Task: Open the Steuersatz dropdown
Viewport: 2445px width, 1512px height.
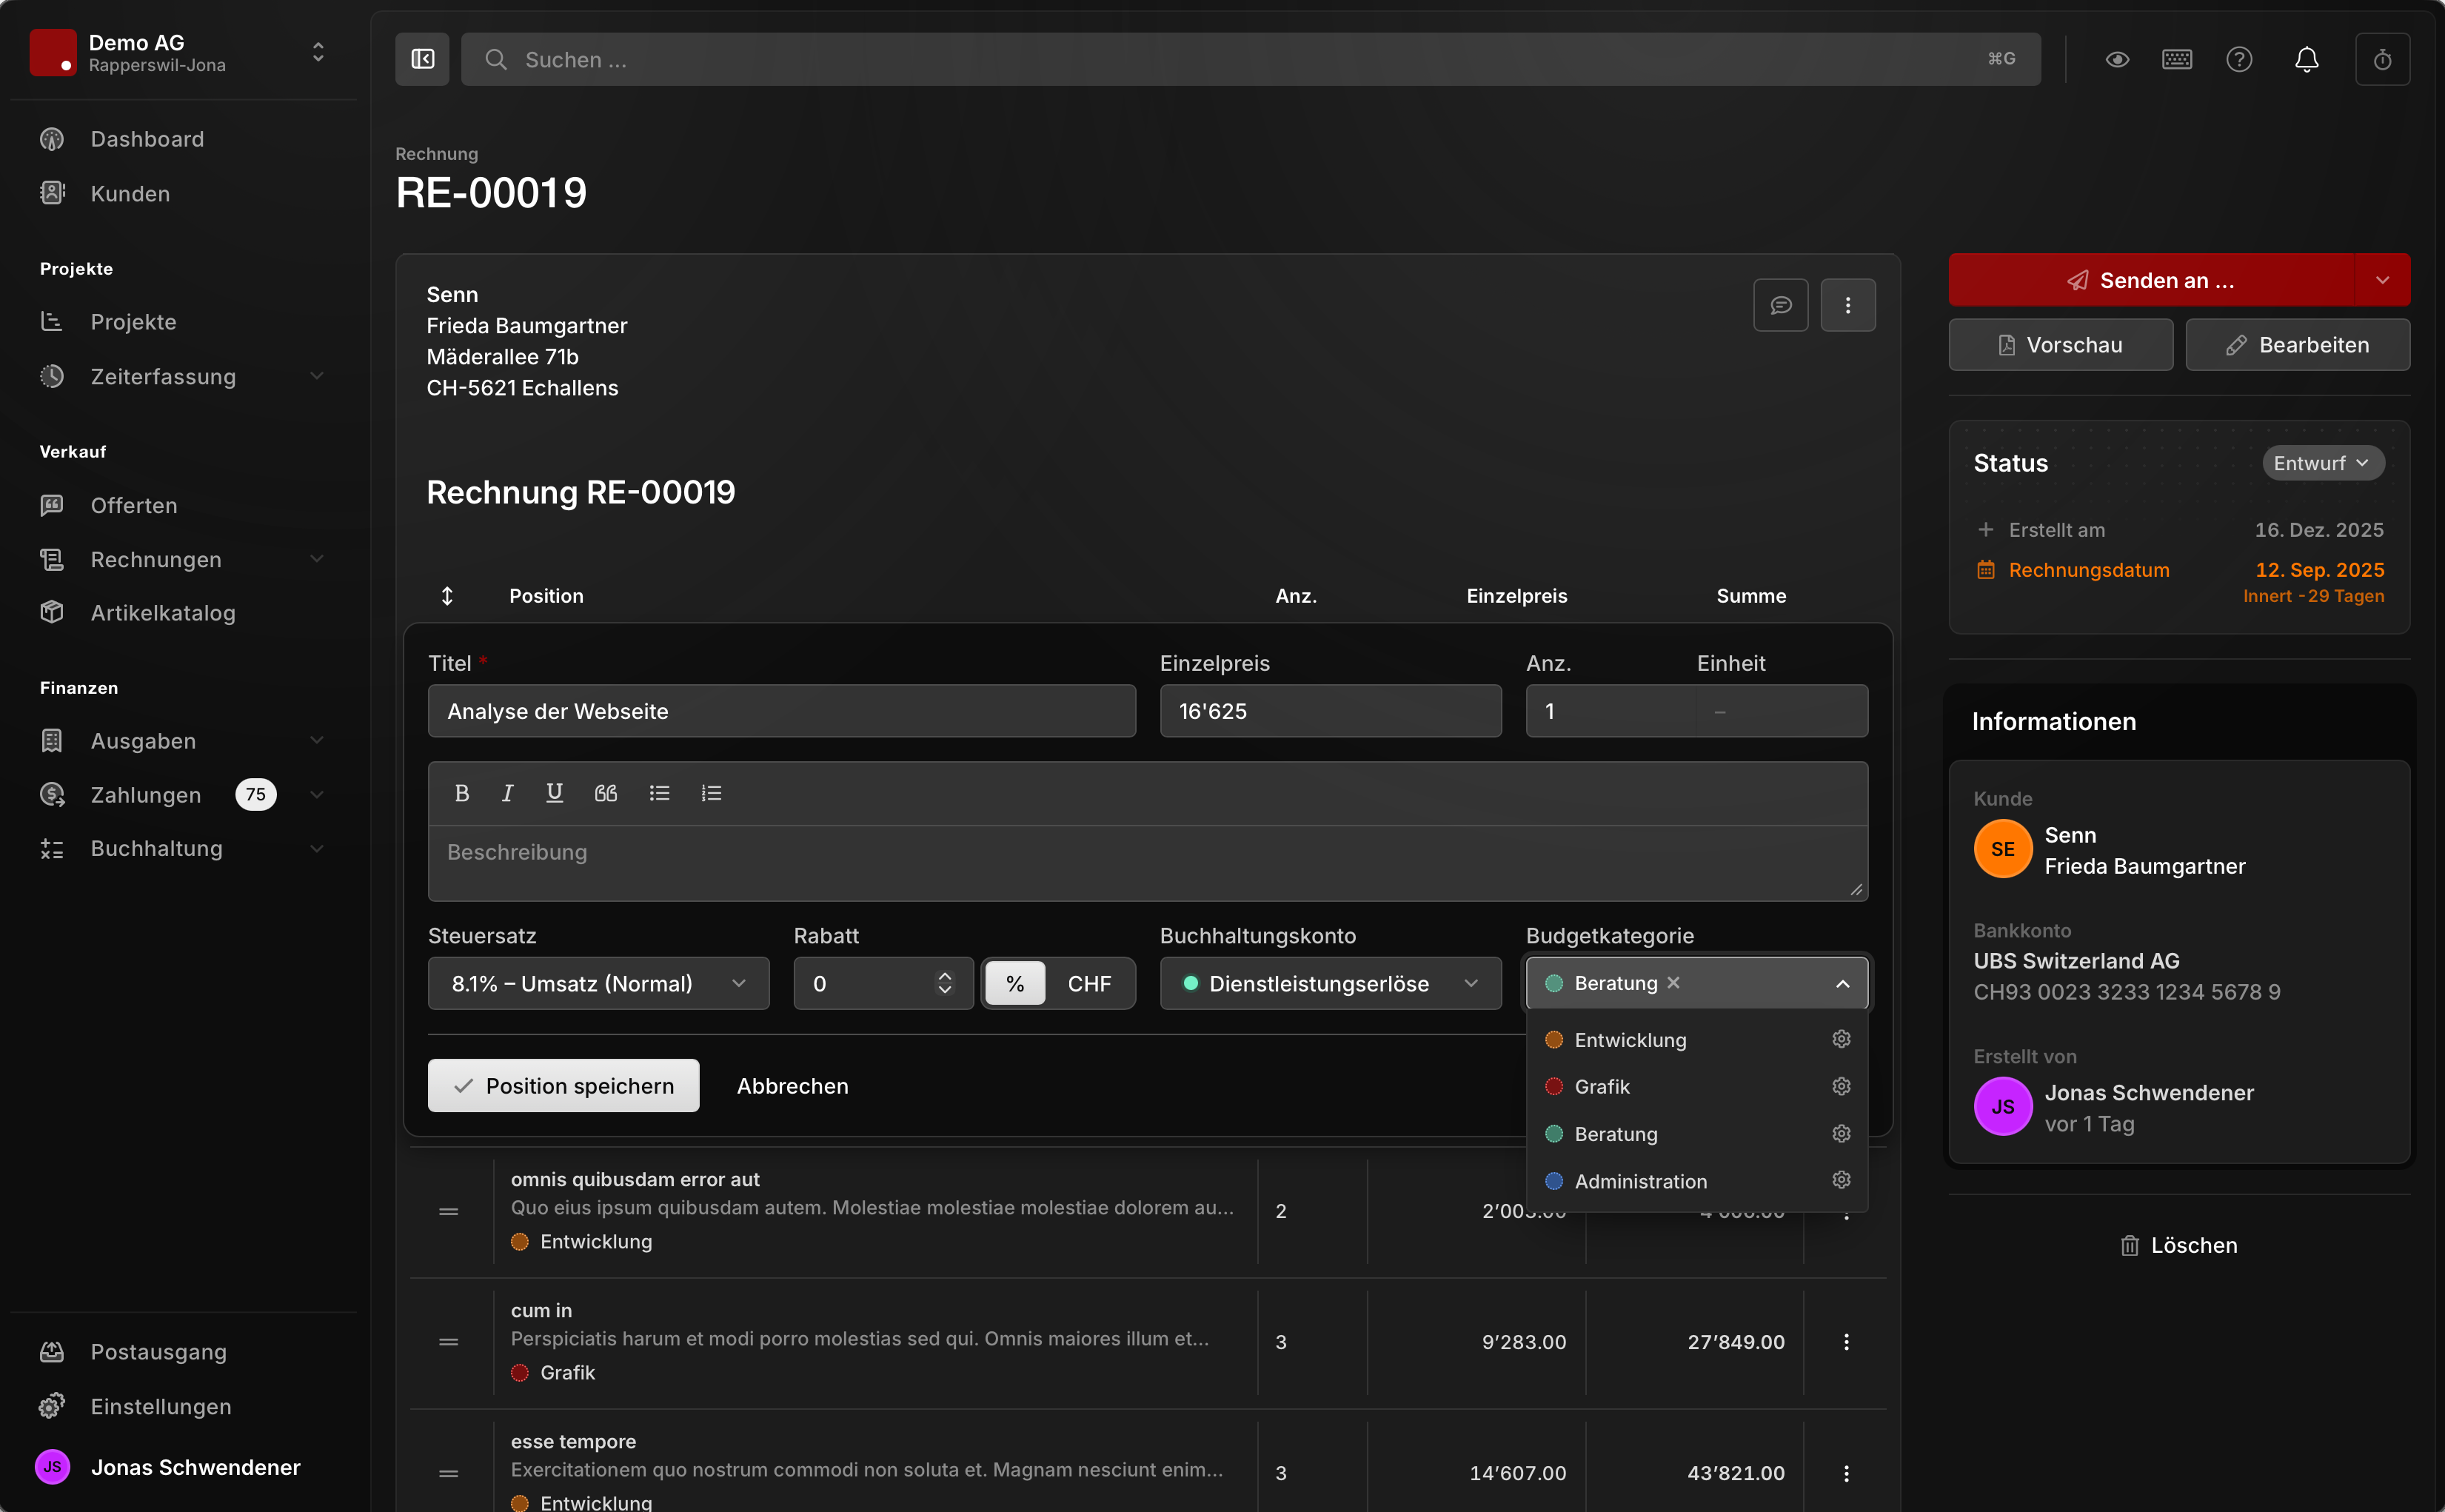Action: coord(598,984)
